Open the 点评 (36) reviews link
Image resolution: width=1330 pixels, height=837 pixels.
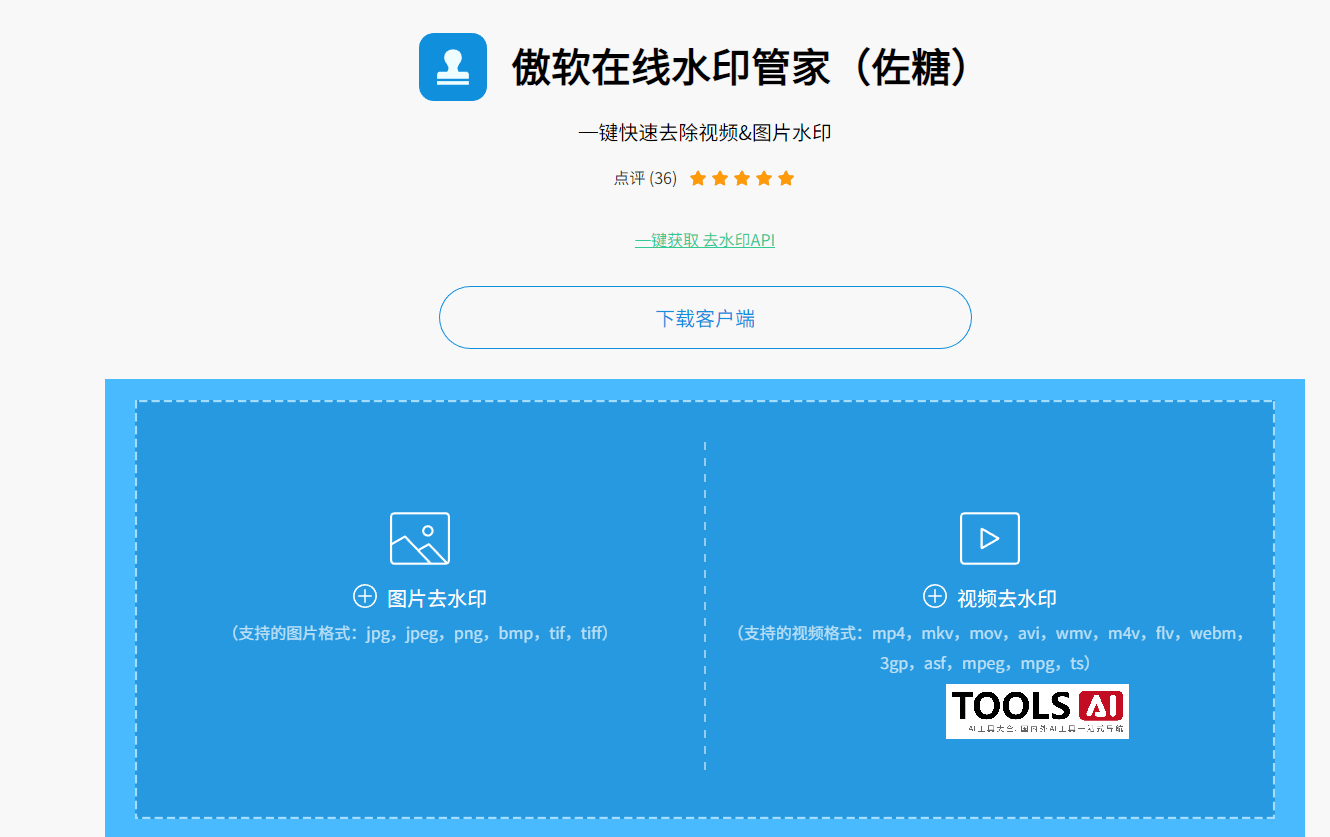click(645, 178)
